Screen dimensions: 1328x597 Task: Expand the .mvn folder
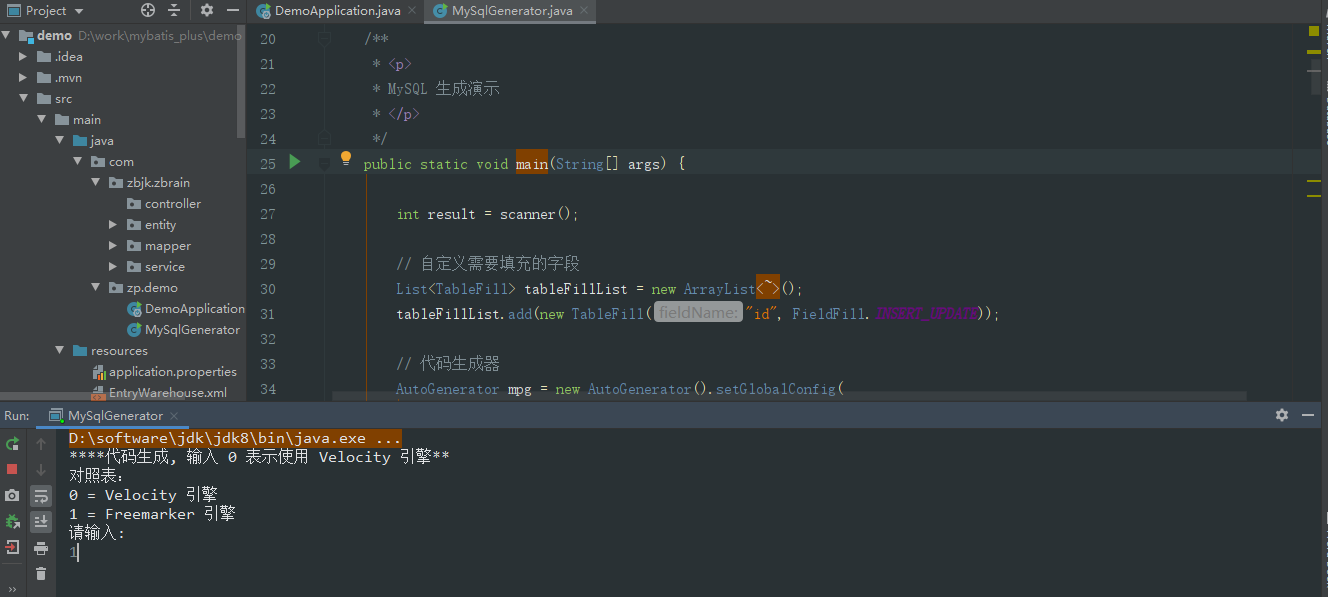(x=23, y=77)
